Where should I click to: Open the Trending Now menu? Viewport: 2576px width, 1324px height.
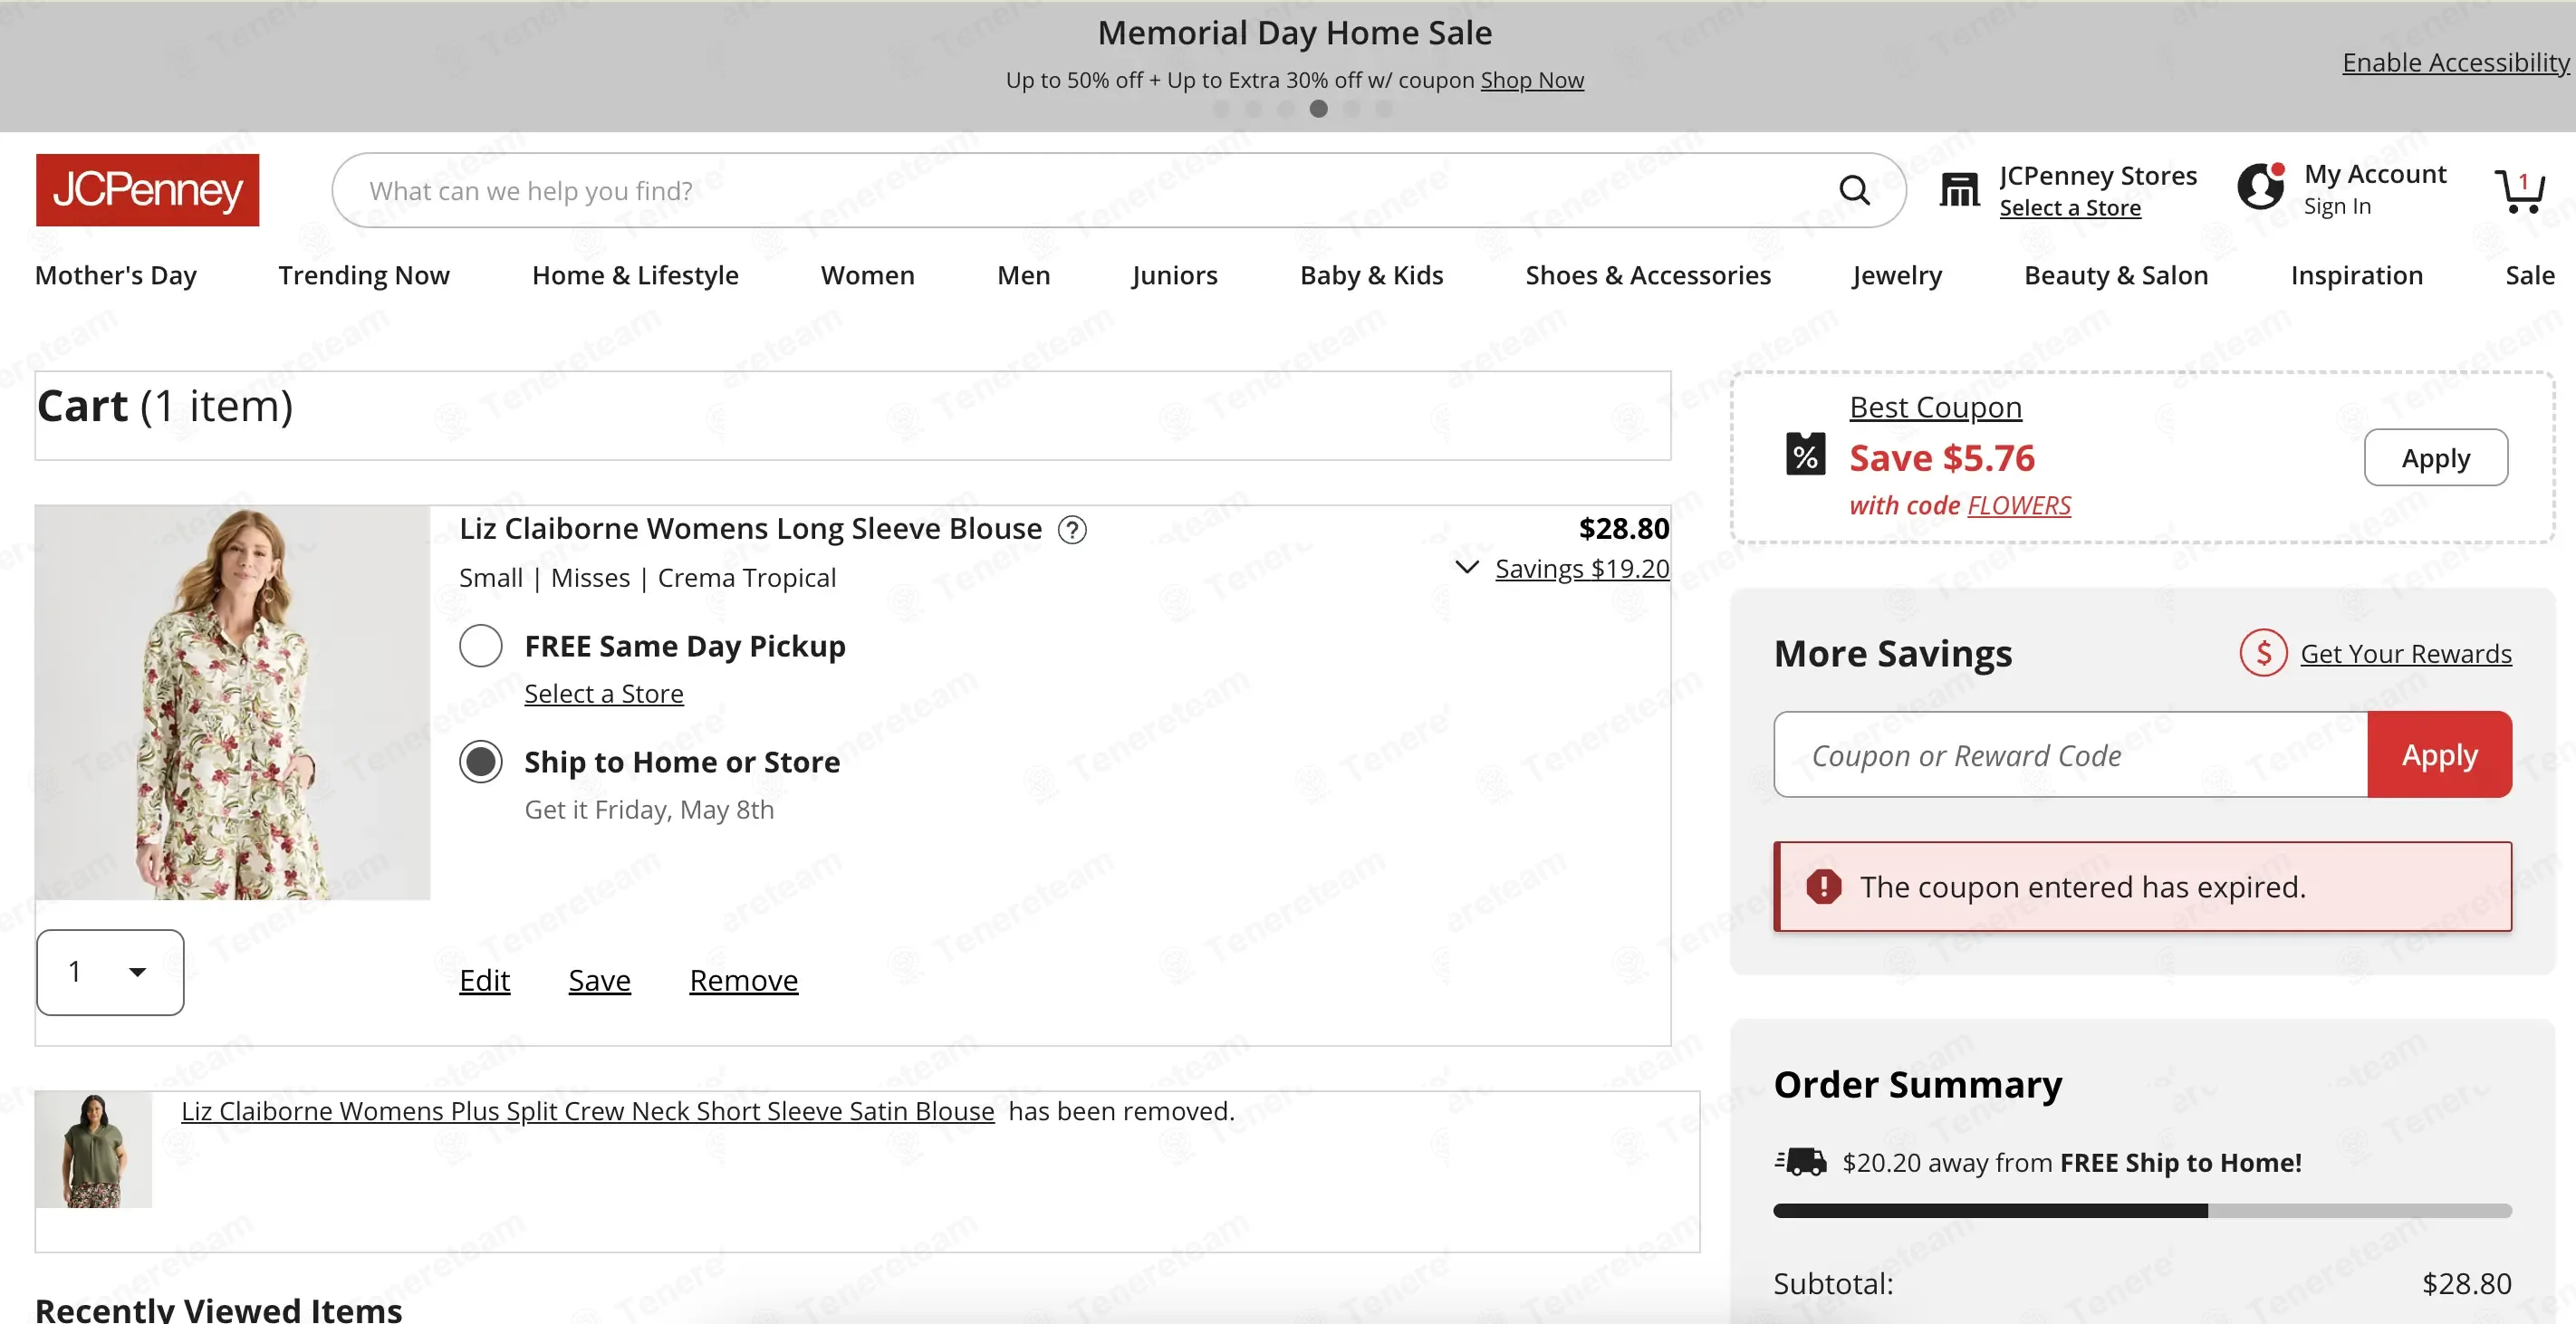[364, 275]
